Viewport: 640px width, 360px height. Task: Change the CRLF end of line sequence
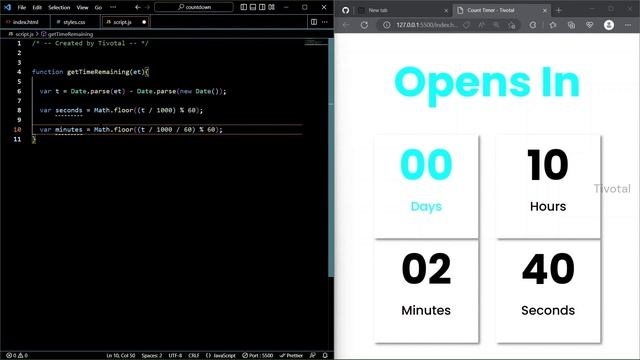pos(194,356)
